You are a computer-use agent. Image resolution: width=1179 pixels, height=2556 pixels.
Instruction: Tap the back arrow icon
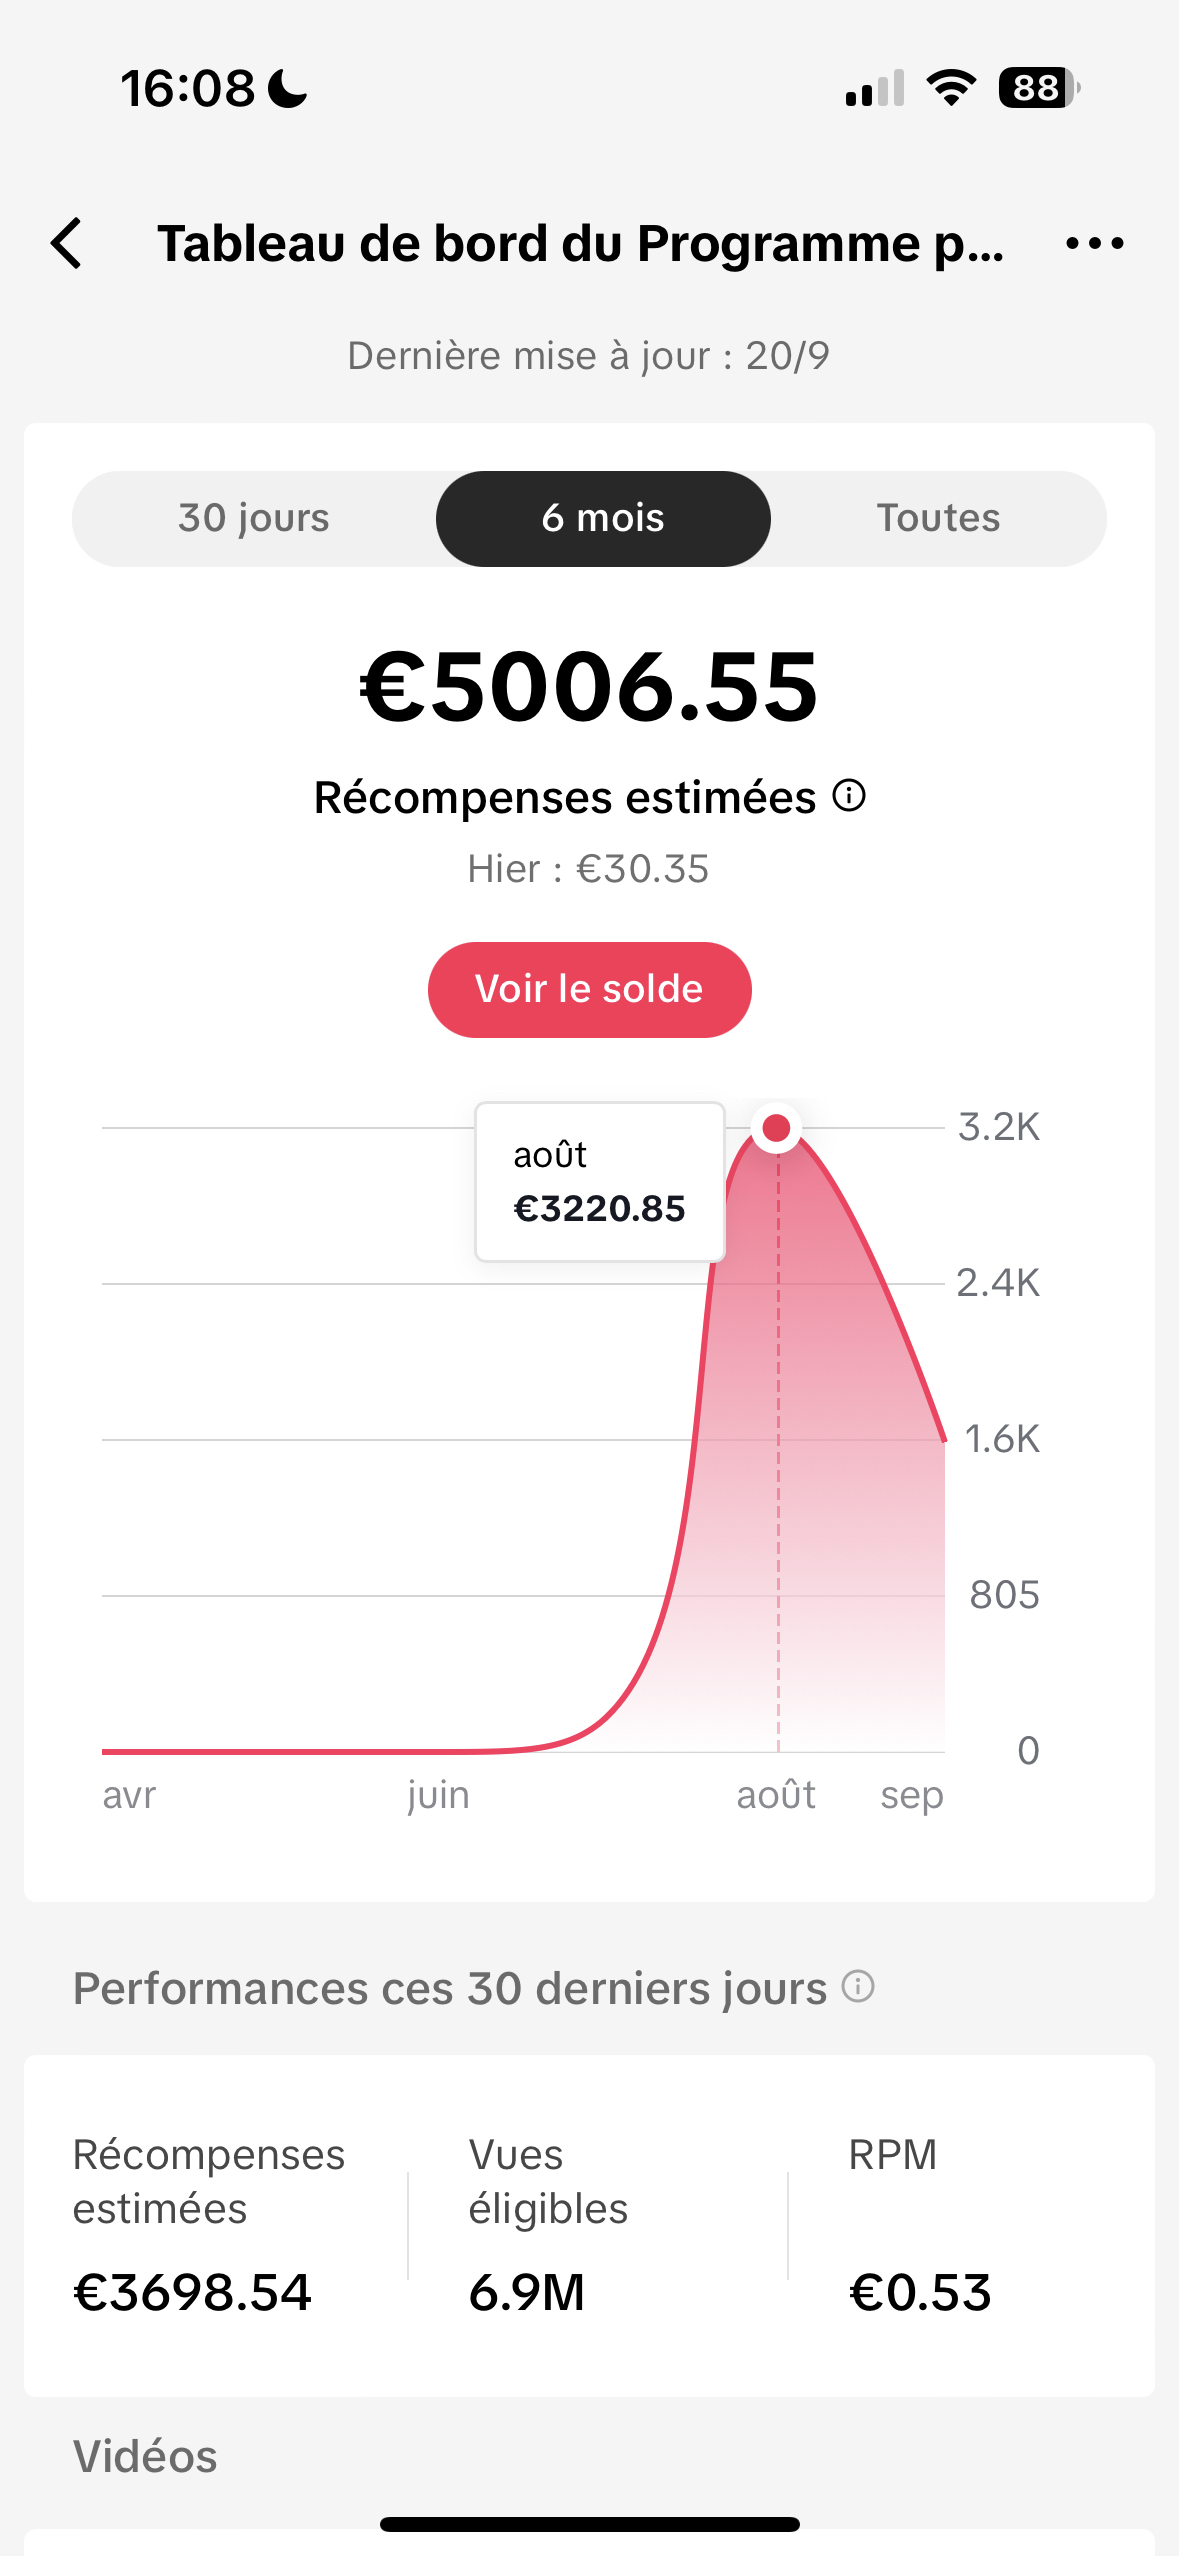(x=67, y=244)
